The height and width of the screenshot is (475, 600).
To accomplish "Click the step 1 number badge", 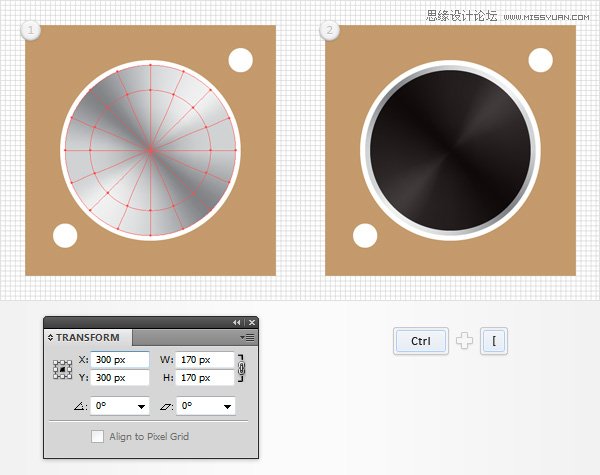I will click(31, 30).
